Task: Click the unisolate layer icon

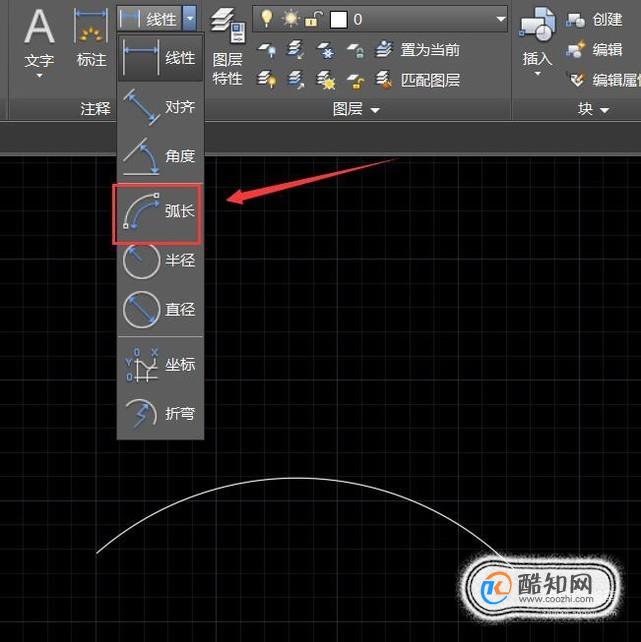Action: [x=296, y=79]
